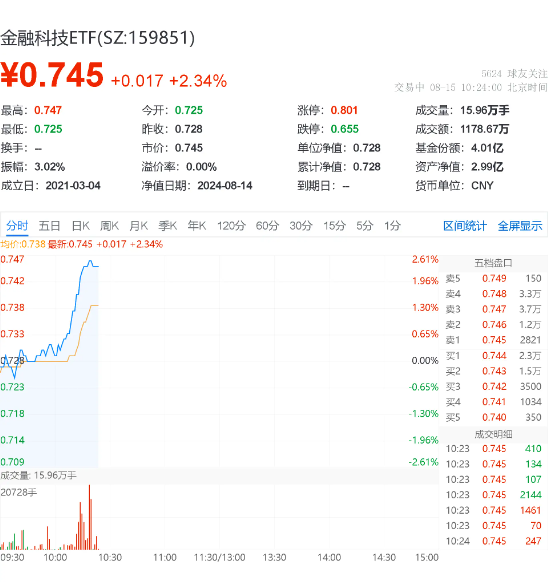The width and height of the screenshot is (548, 584).
Task: Select 卖1 ask price 0.745 row
Action: pyautogui.click(x=493, y=340)
